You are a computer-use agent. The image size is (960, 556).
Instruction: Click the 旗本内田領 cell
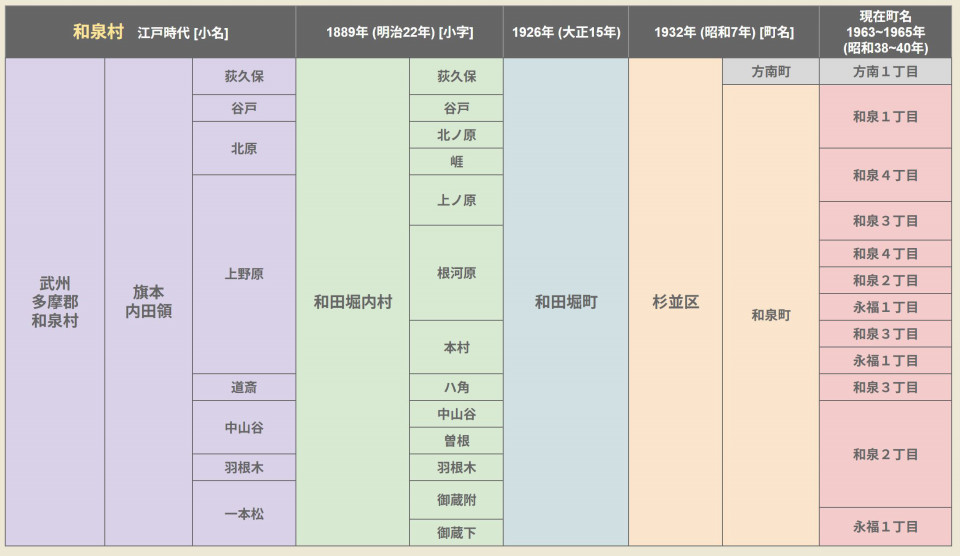pos(148,302)
